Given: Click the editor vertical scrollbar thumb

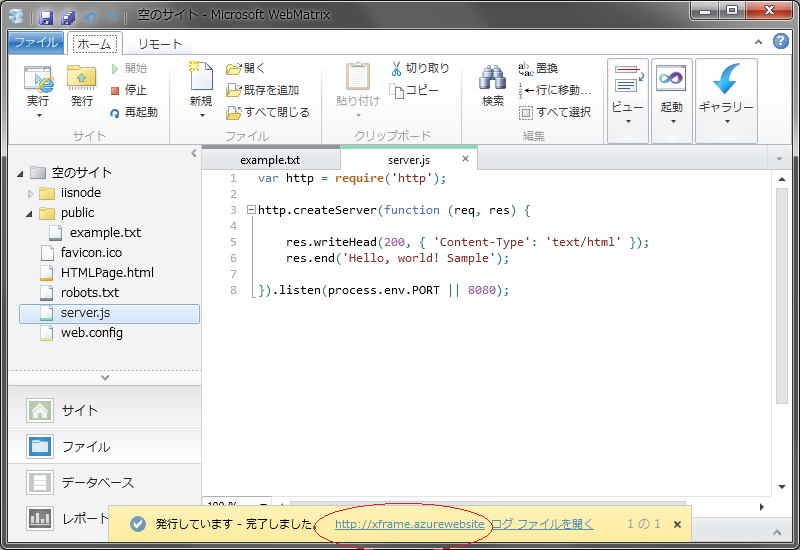Looking at the screenshot, I should click(781, 296).
